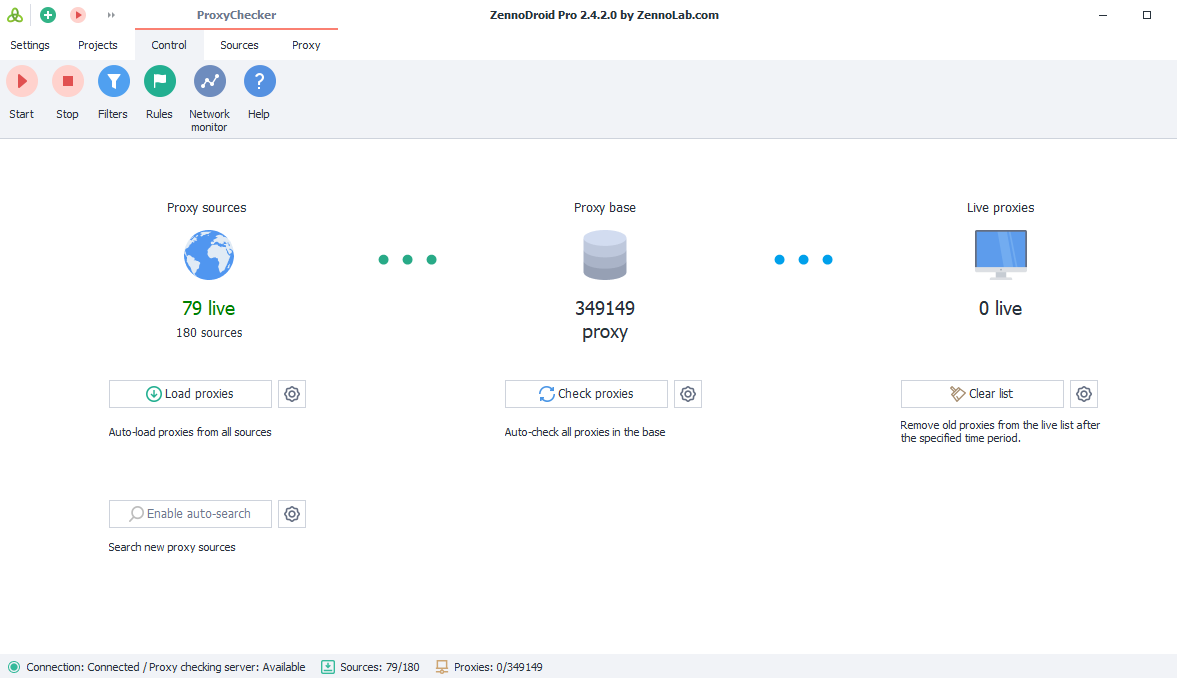Open the Rules tool
This screenshot has width=1177, height=678.
[x=159, y=81]
